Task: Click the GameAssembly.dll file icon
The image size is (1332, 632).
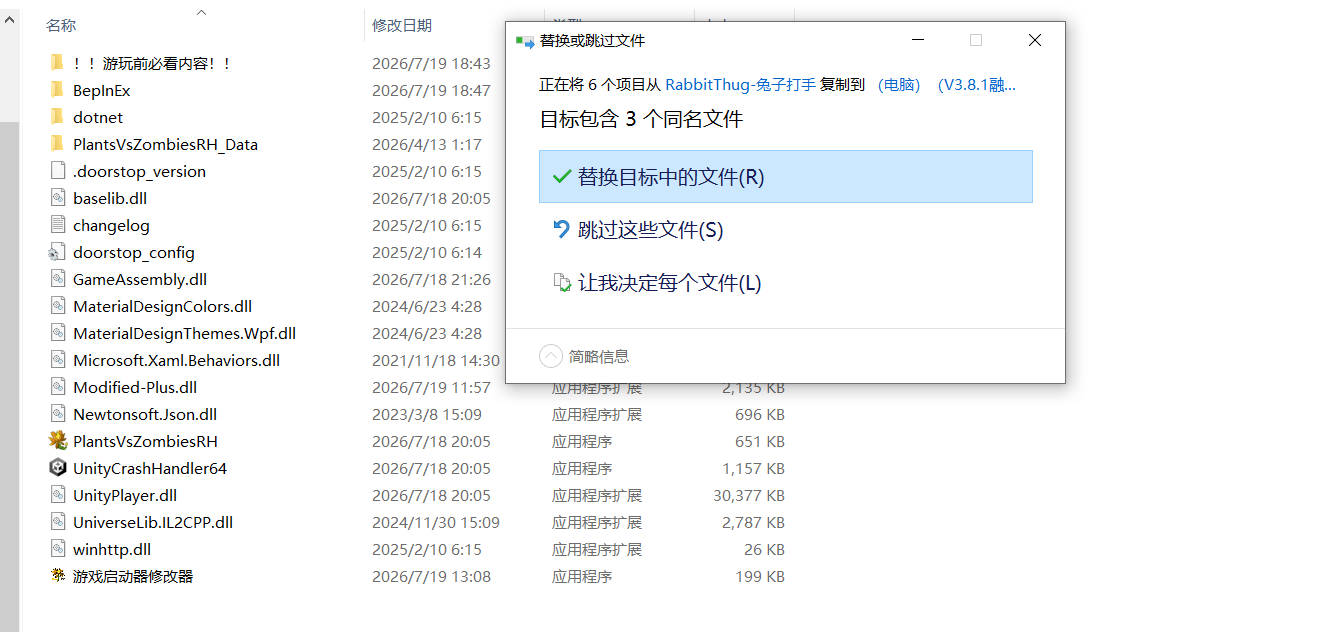Action: tap(57, 279)
